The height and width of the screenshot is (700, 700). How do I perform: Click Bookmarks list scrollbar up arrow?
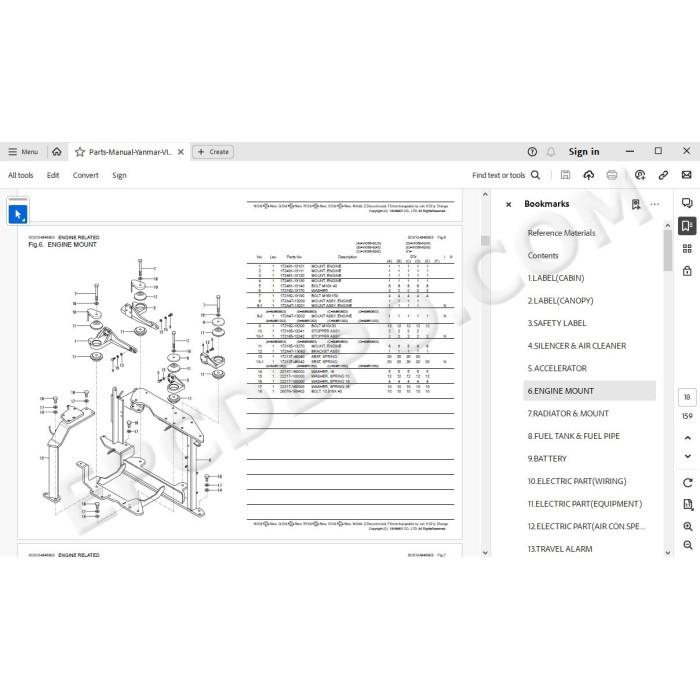coord(668,226)
